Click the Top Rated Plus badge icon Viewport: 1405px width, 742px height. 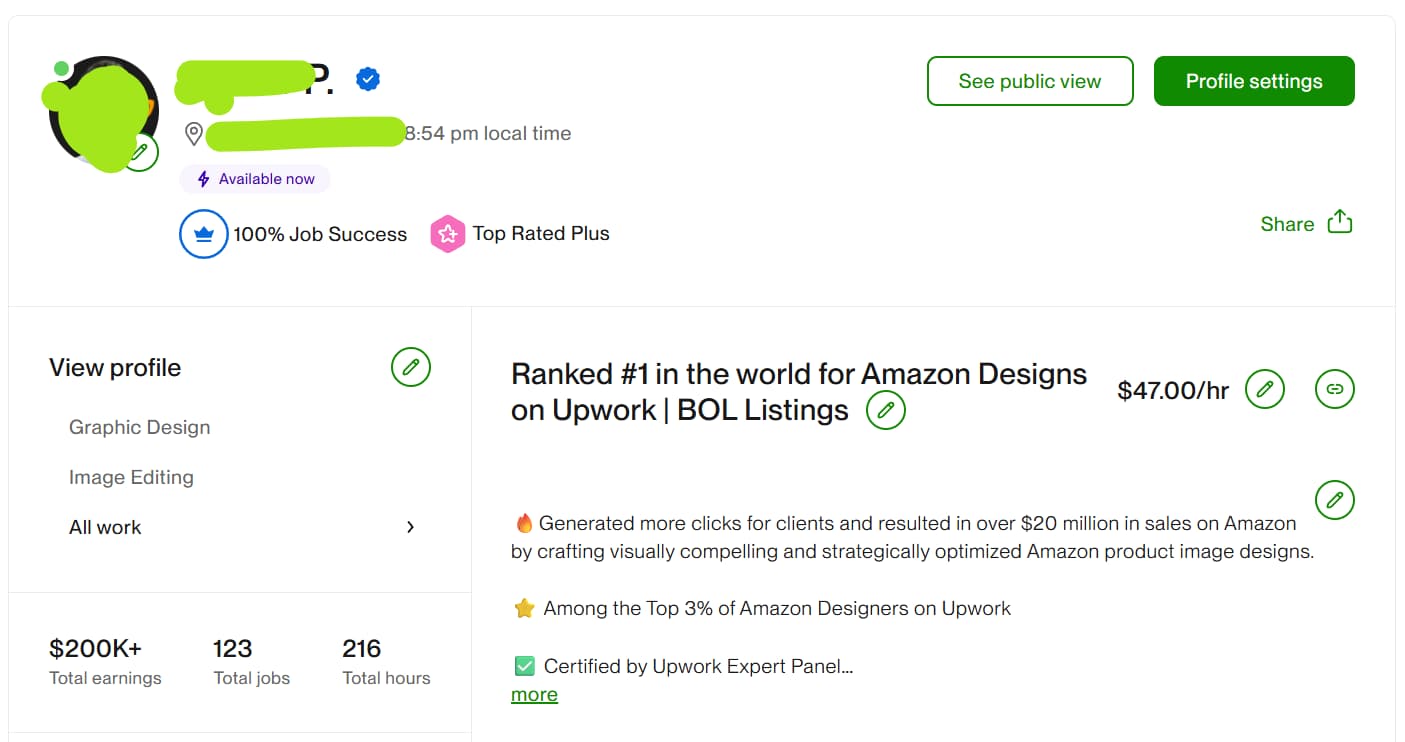(x=447, y=233)
